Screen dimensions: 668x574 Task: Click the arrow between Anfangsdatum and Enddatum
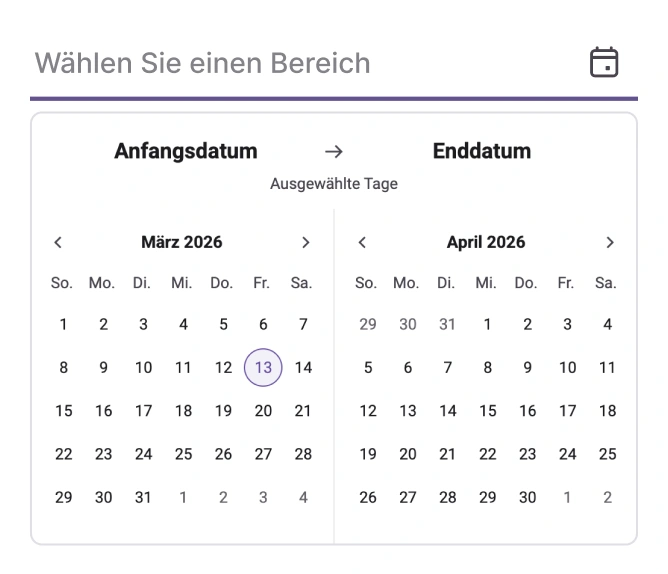[334, 152]
